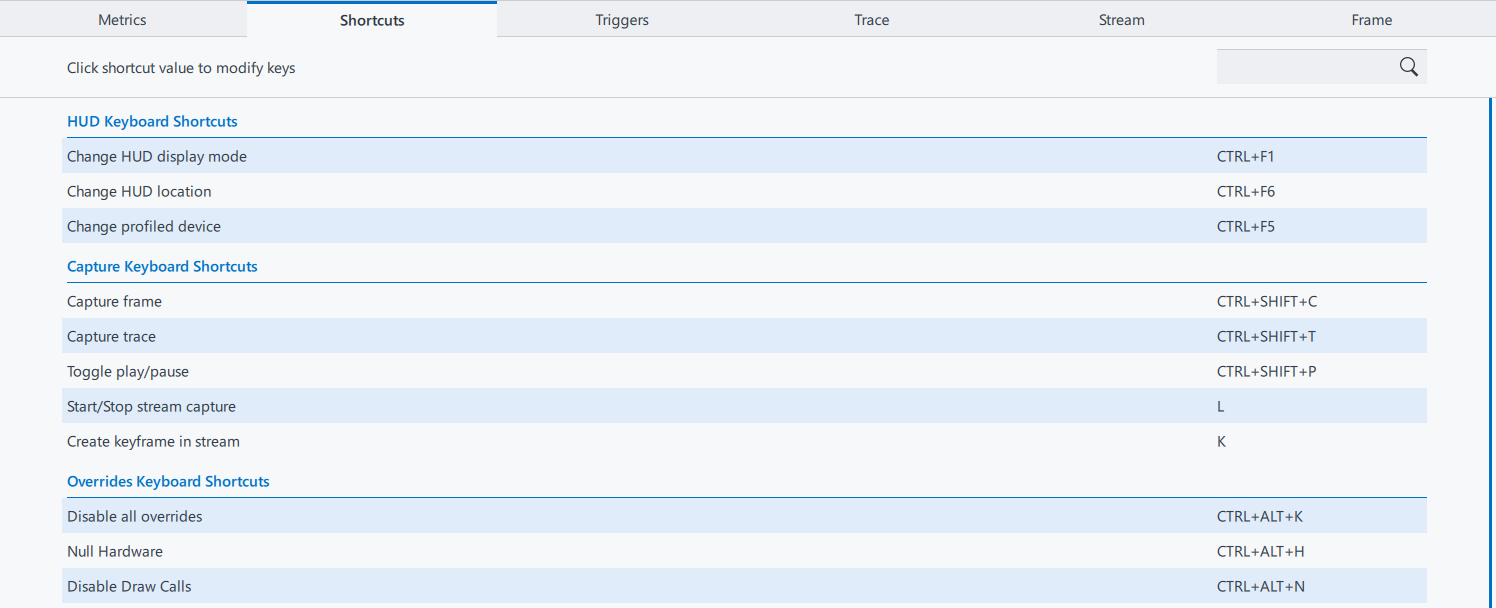Select the 'Disable Draw Calls' row label
The image size is (1496, 608).
point(129,586)
